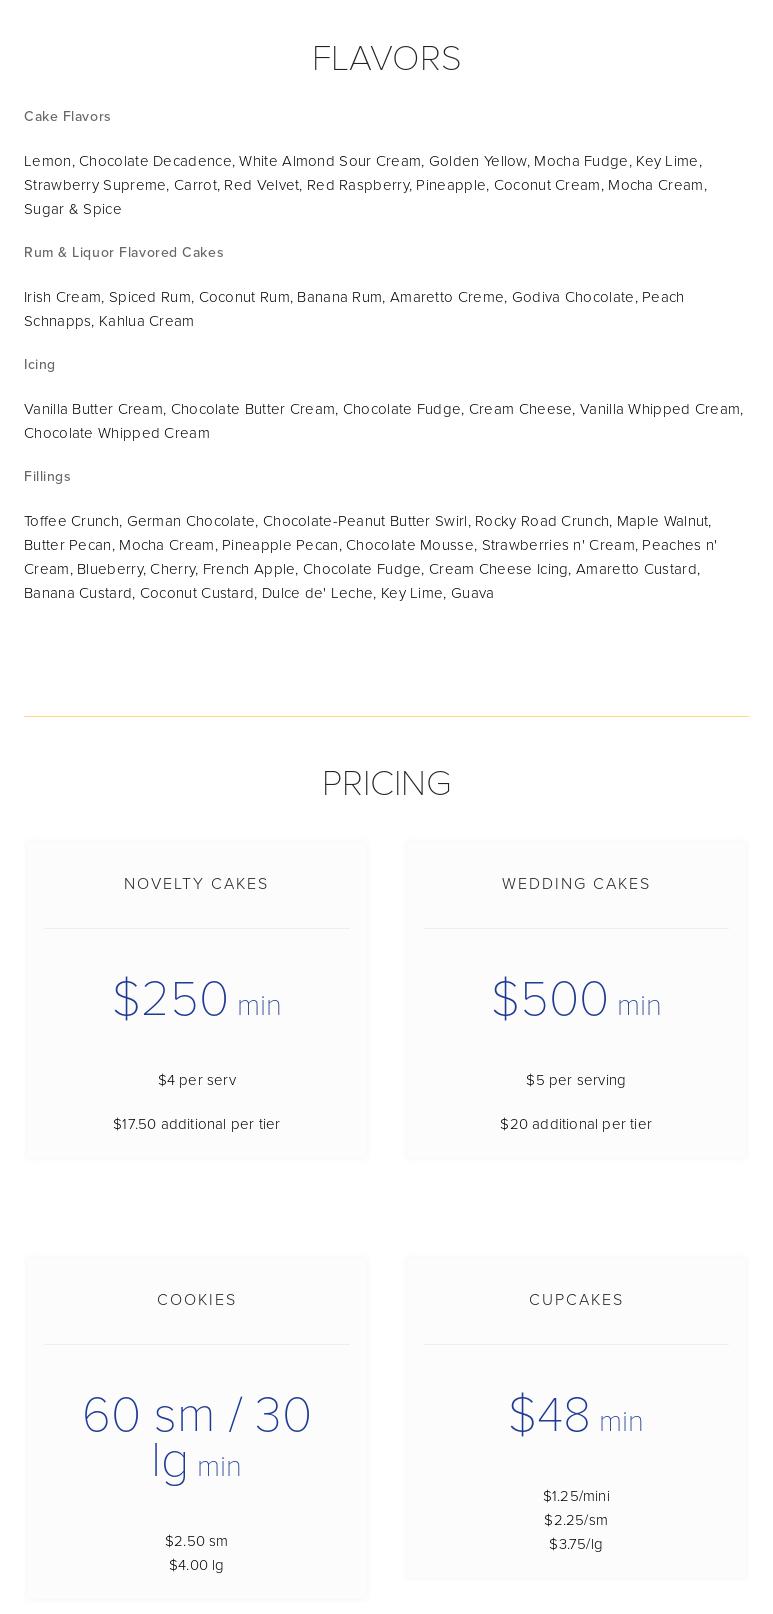
Task: Click the $17.50 additional per tier text
Action: point(196,1124)
